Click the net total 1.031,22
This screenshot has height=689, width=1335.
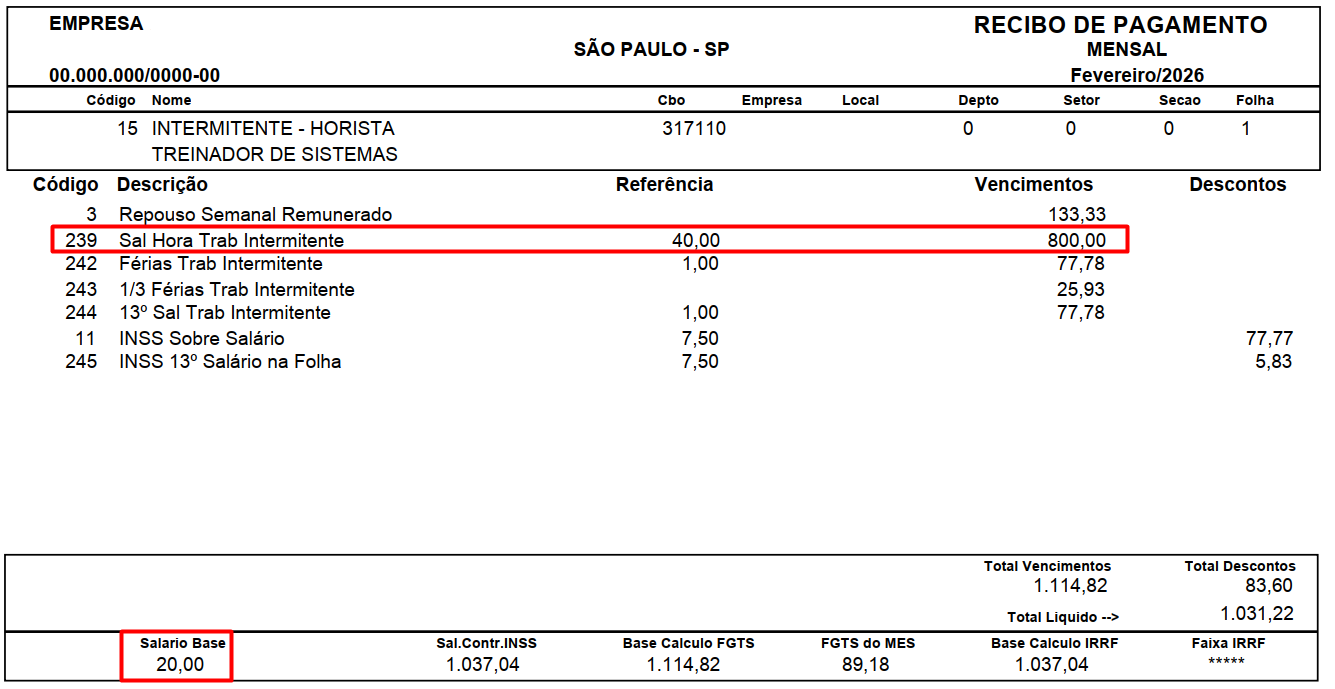pyautogui.click(x=1256, y=614)
